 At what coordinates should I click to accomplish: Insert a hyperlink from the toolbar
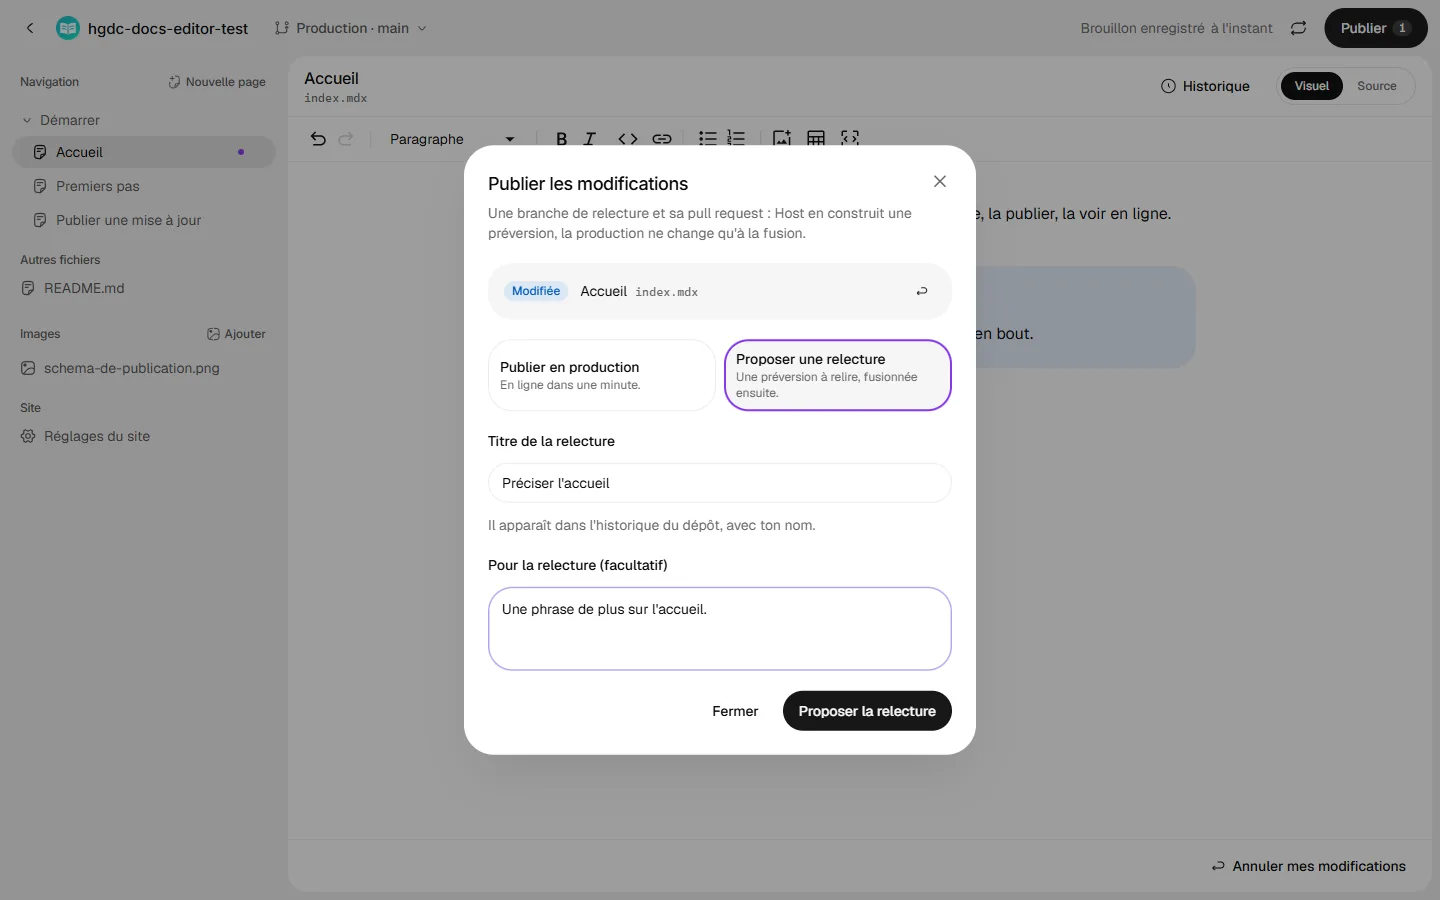pyautogui.click(x=662, y=139)
